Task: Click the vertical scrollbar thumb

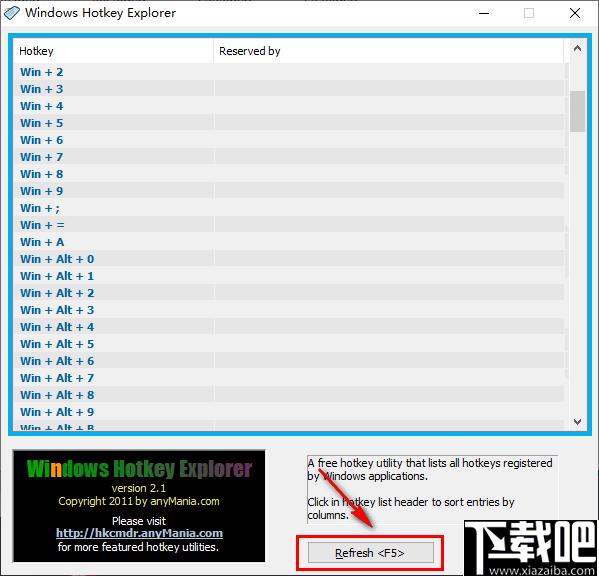Action: pyautogui.click(x=577, y=111)
